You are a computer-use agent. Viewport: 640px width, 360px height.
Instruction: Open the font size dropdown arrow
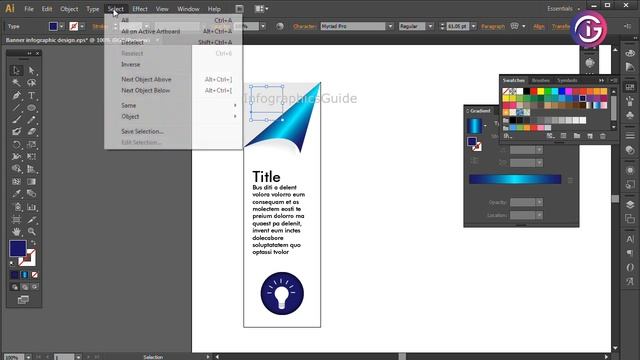473,26
